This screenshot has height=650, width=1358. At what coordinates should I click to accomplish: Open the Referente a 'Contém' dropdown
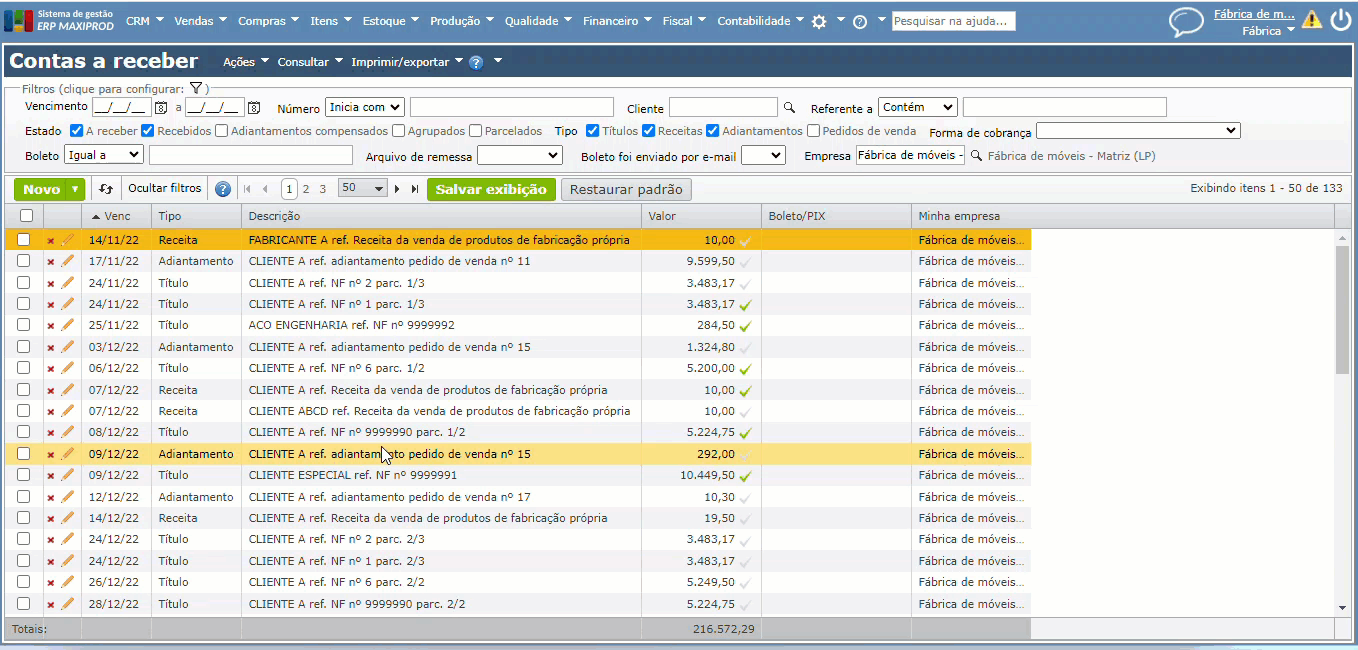(x=918, y=107)
